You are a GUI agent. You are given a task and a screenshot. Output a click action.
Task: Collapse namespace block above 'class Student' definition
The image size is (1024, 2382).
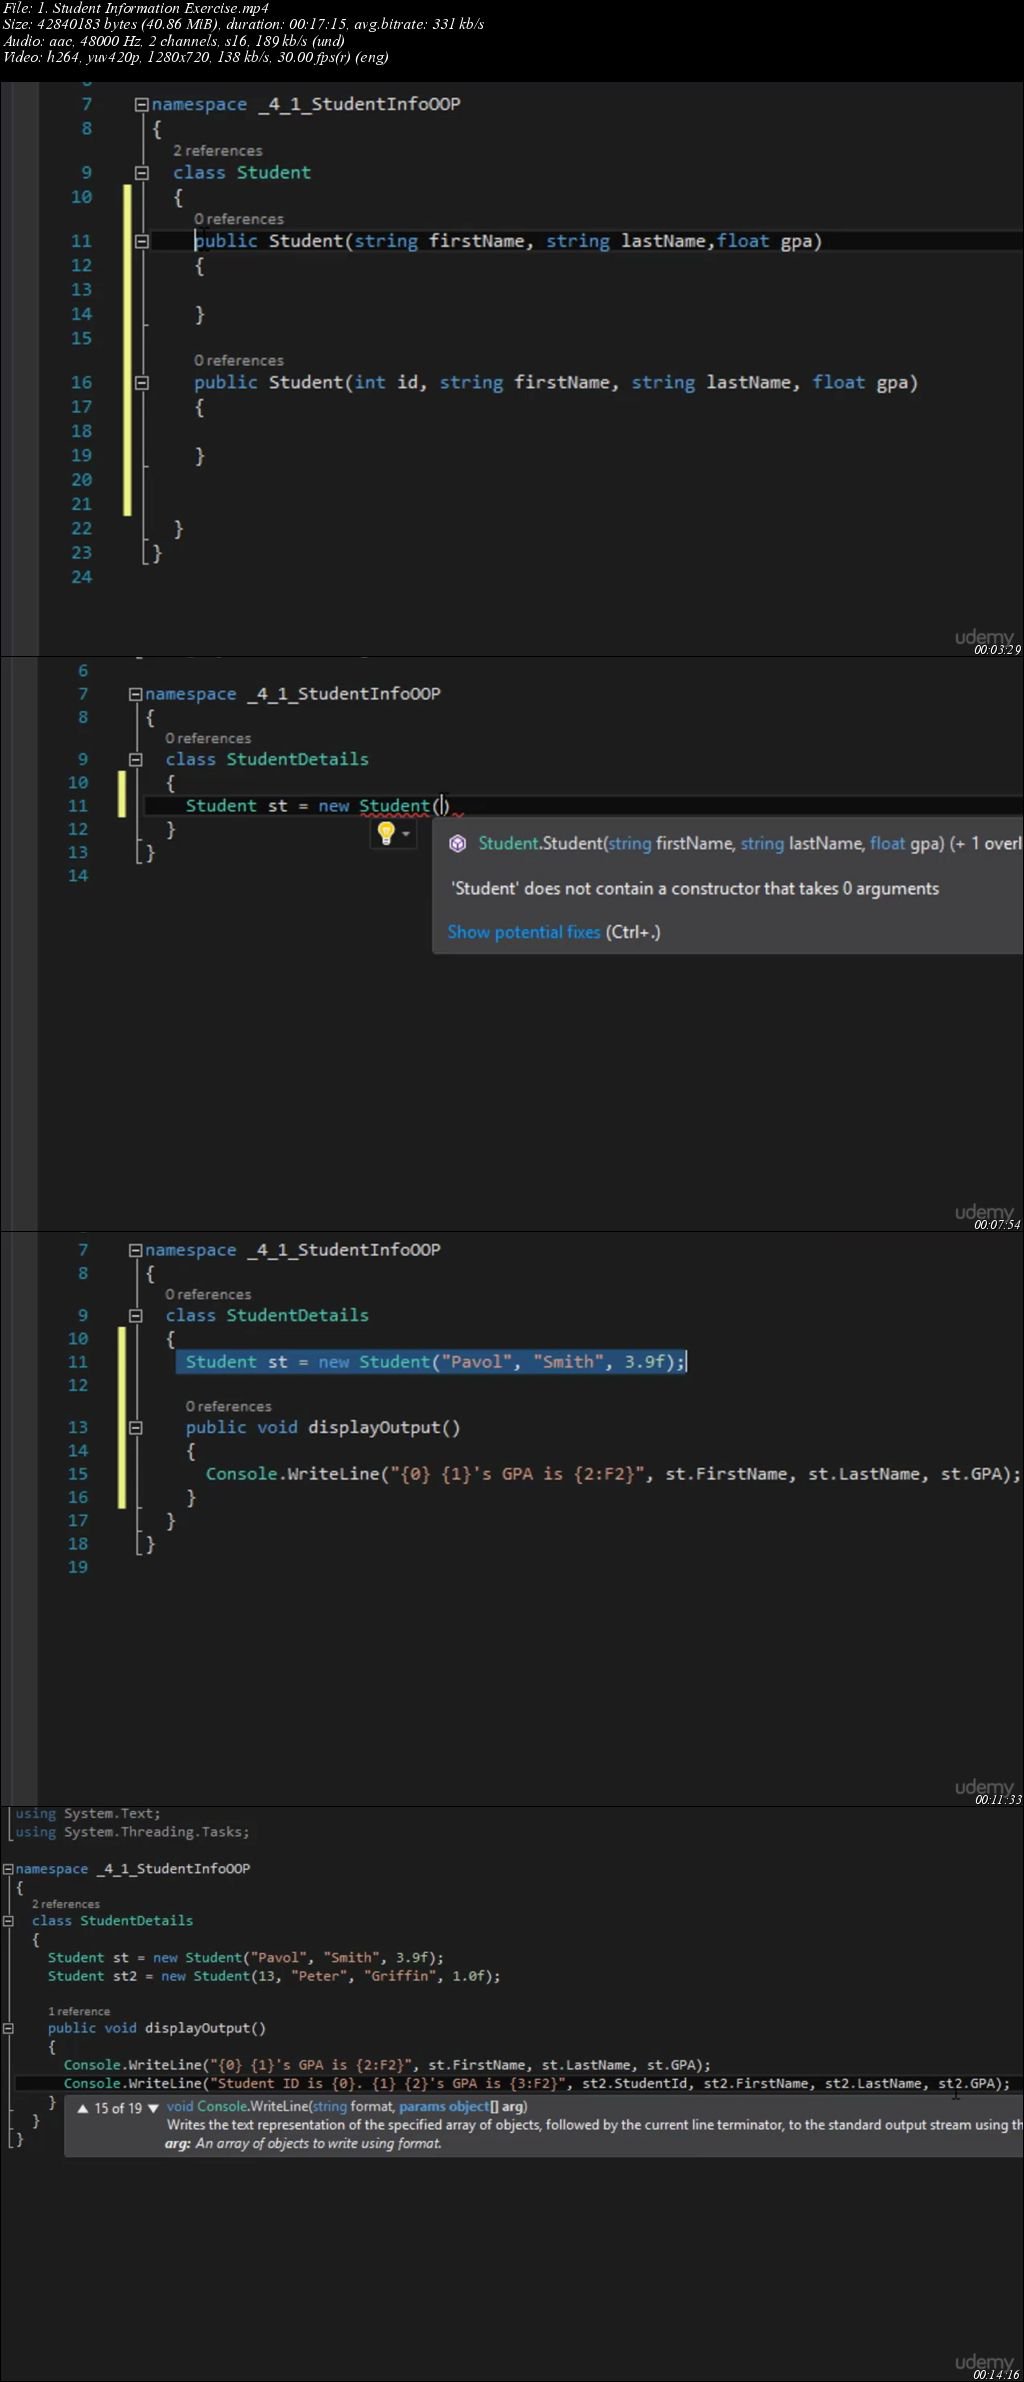tap(141, 104)
